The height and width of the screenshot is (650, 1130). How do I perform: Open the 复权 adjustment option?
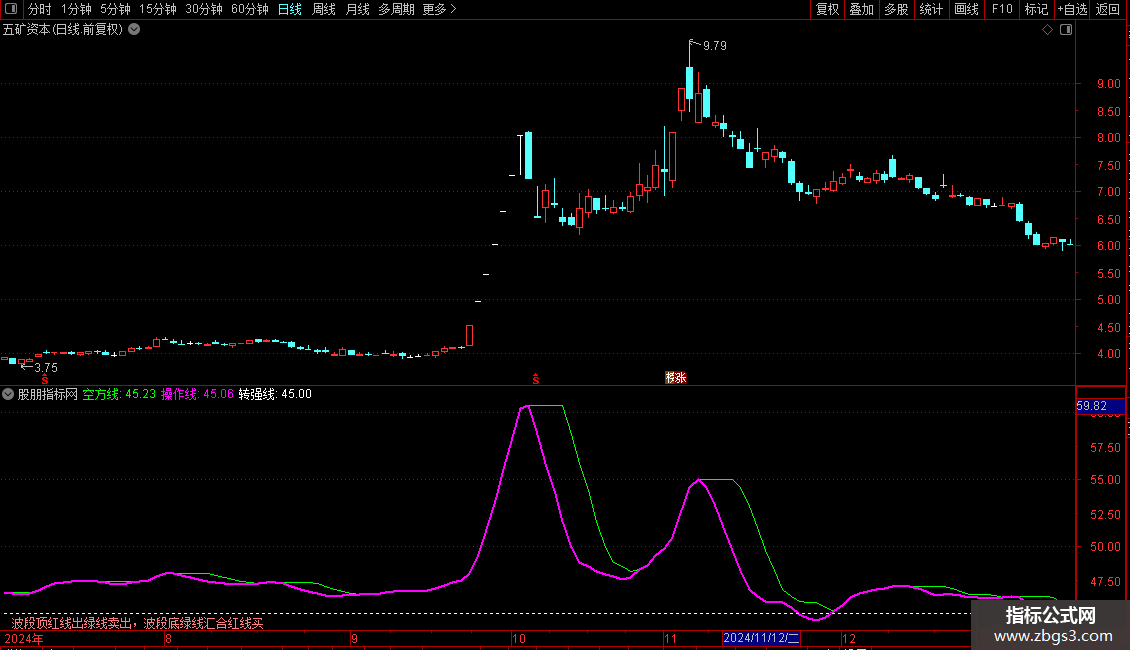pyautogui.click(x=827, y=9)
